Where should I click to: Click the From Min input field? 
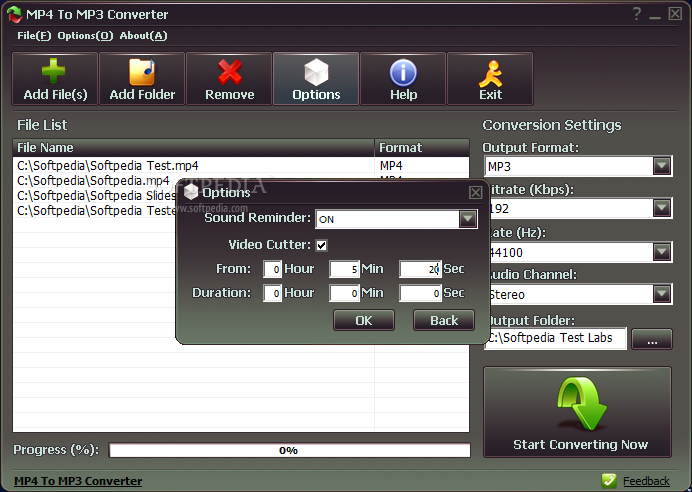[344, 269]
